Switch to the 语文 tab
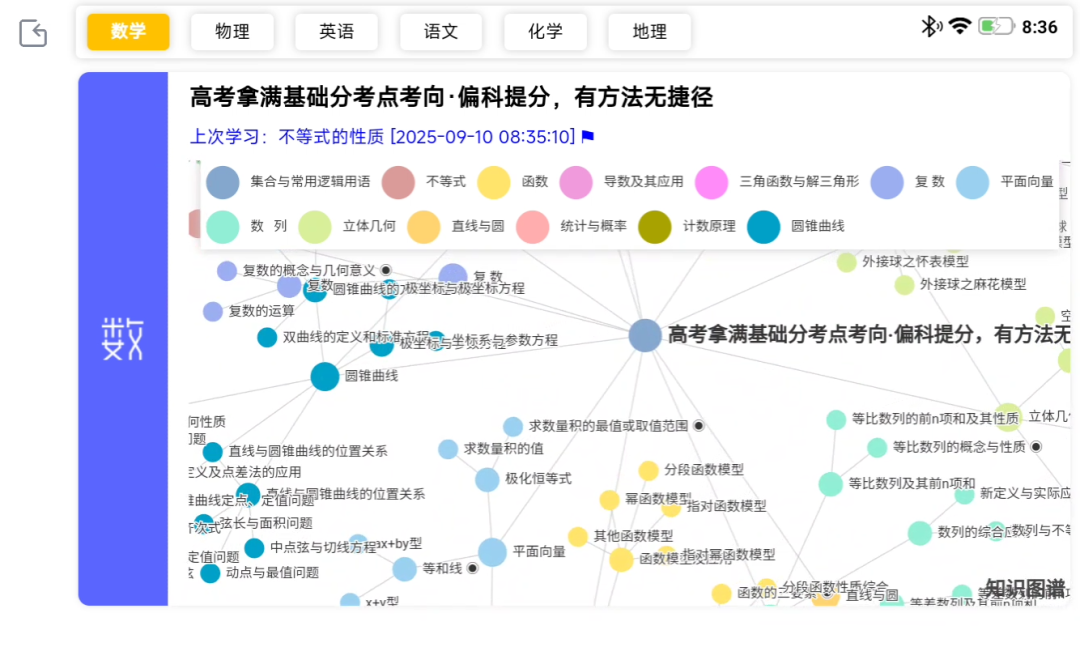This screenshot has width=1080, height=647. tap(441, 32)
